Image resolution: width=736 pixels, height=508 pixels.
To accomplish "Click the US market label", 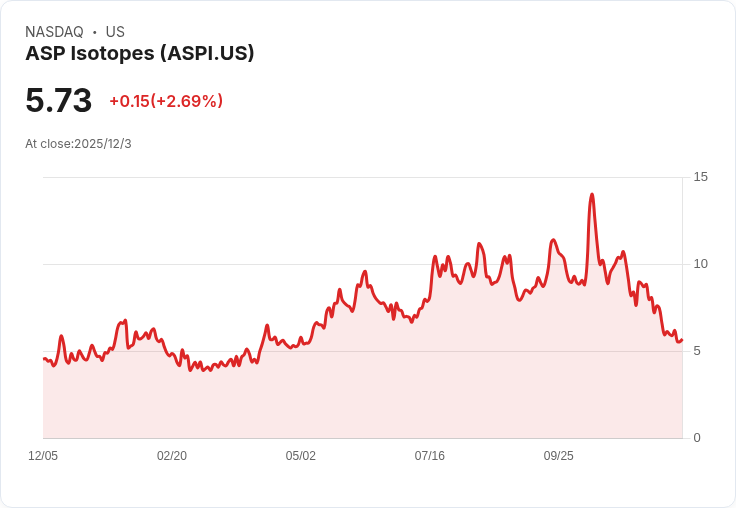I will point(115,32).
